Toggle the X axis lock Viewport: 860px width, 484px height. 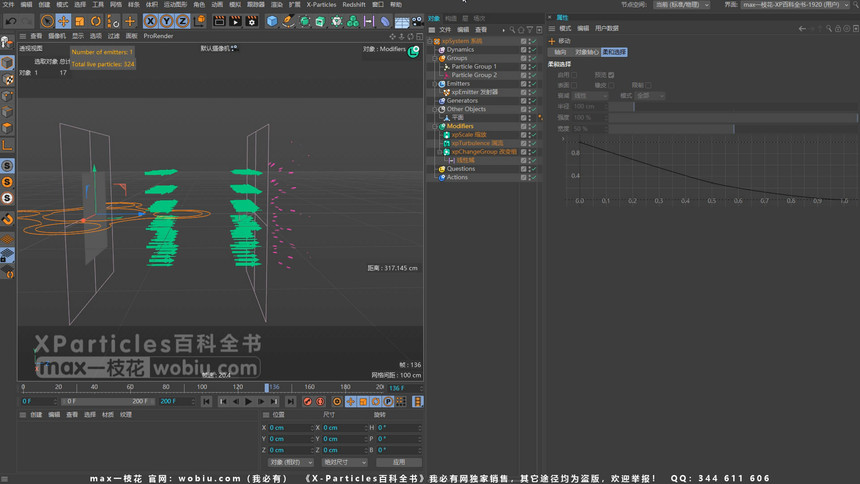(150, 21)
